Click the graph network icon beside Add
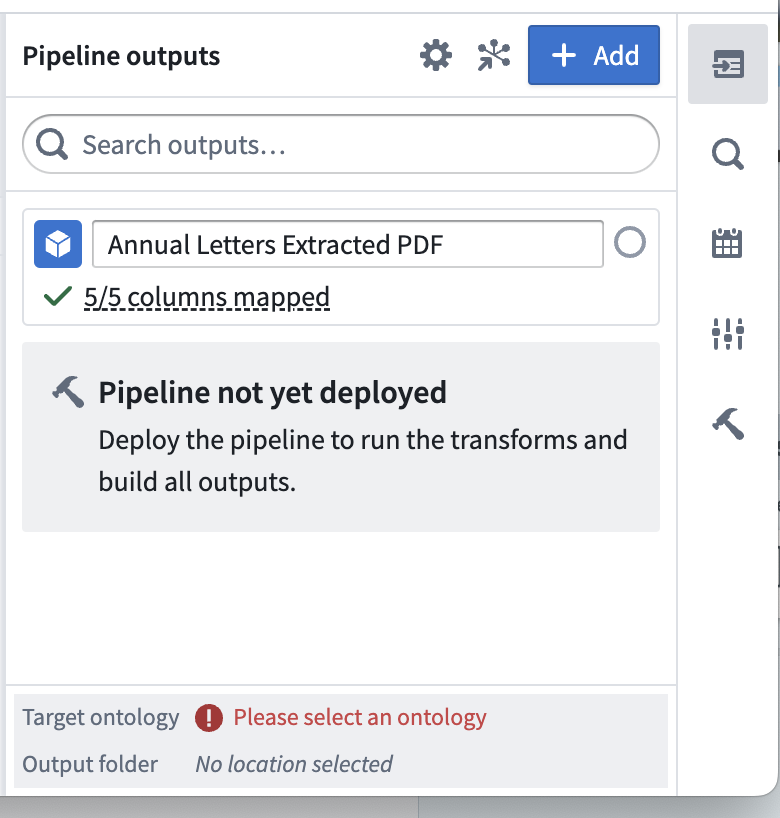The image size is (780, 818). pos(494,55)
